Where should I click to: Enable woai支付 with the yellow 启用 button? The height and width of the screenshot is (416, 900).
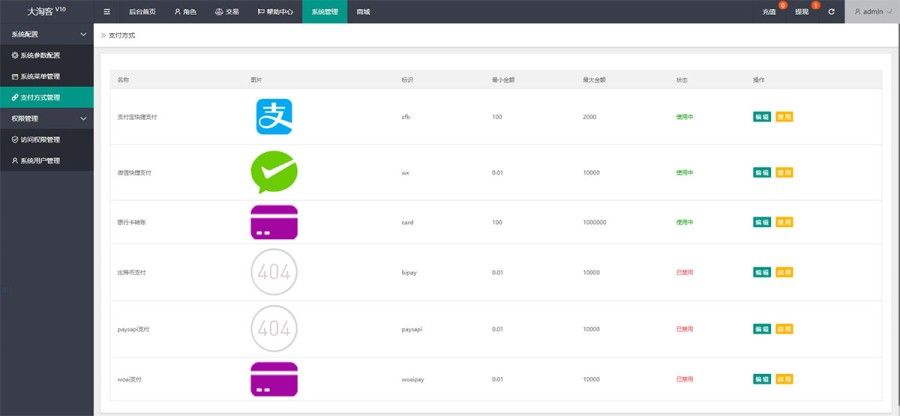pos(784,379)
